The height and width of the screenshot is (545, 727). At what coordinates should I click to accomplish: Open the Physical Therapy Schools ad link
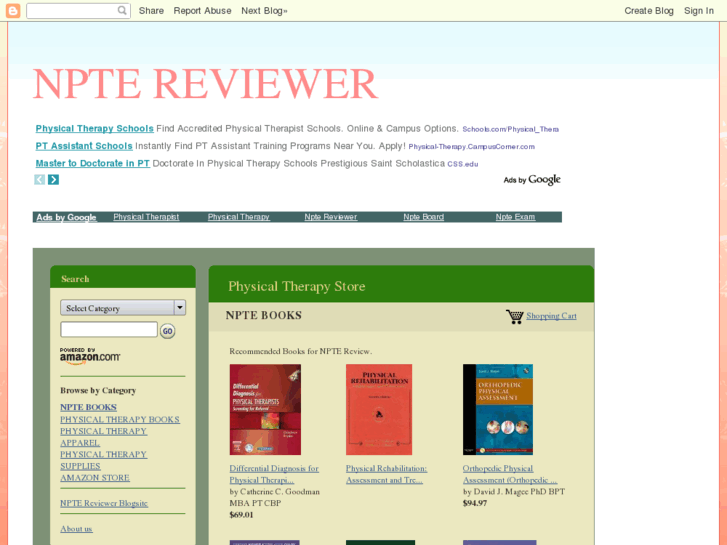95,128
